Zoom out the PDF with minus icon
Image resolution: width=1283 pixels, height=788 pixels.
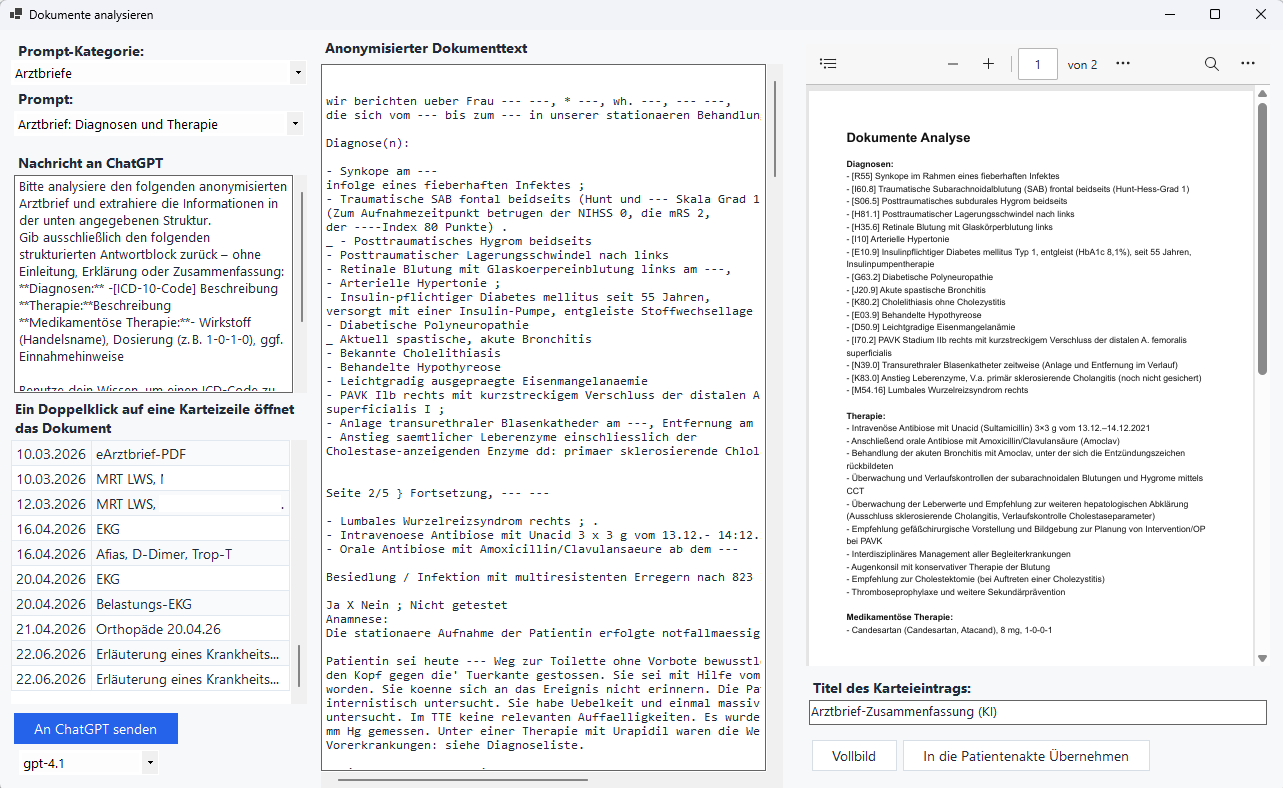pyautogui.click(x=953, y=64)
